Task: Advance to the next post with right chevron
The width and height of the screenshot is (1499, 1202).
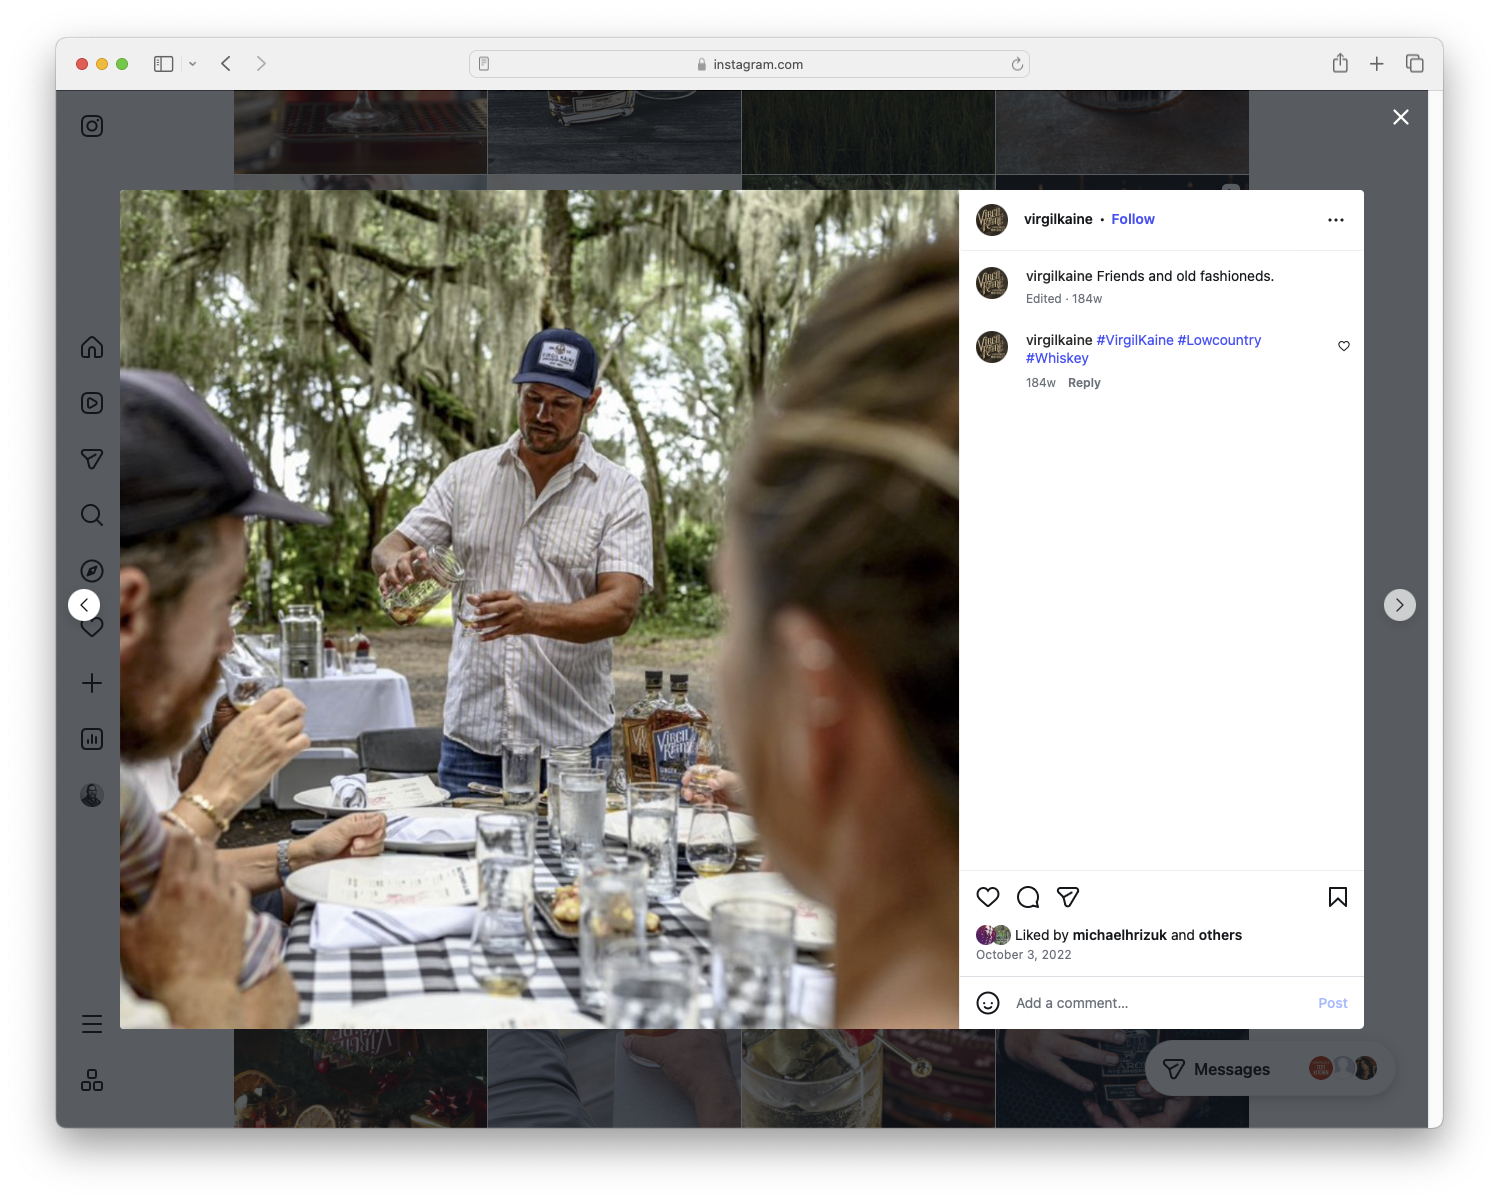Action: coord(1399,604)
